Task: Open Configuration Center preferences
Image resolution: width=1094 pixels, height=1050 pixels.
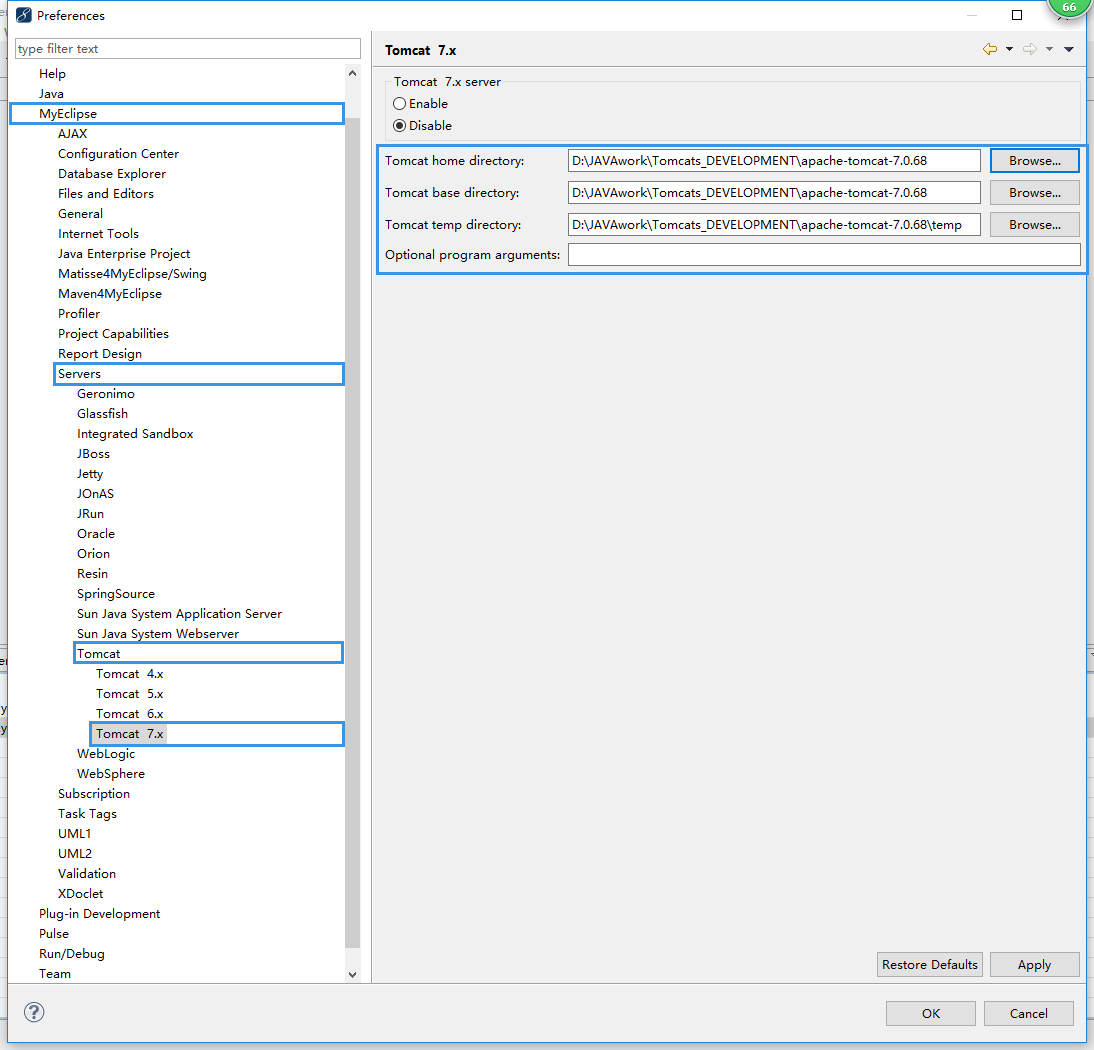Action: coord(118,153)
